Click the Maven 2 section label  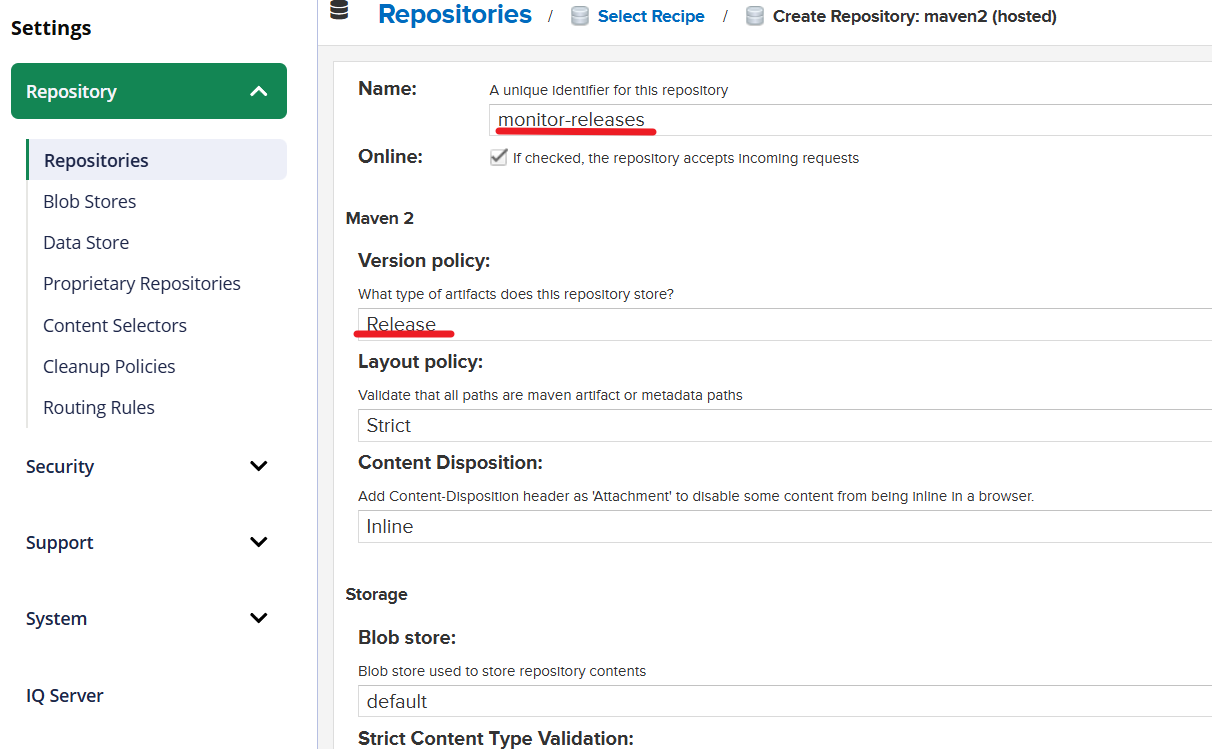(380, 218)
